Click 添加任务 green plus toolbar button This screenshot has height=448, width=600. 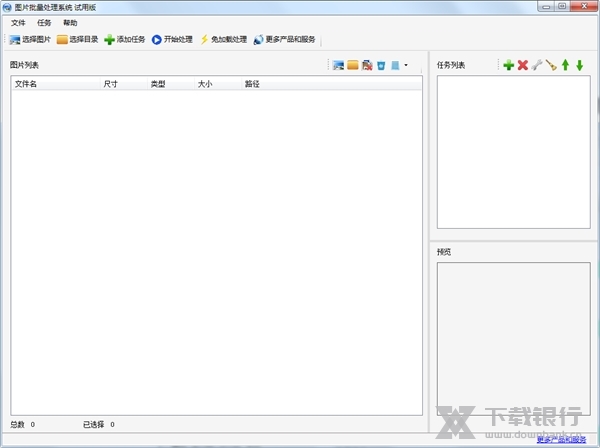point(125,39)
